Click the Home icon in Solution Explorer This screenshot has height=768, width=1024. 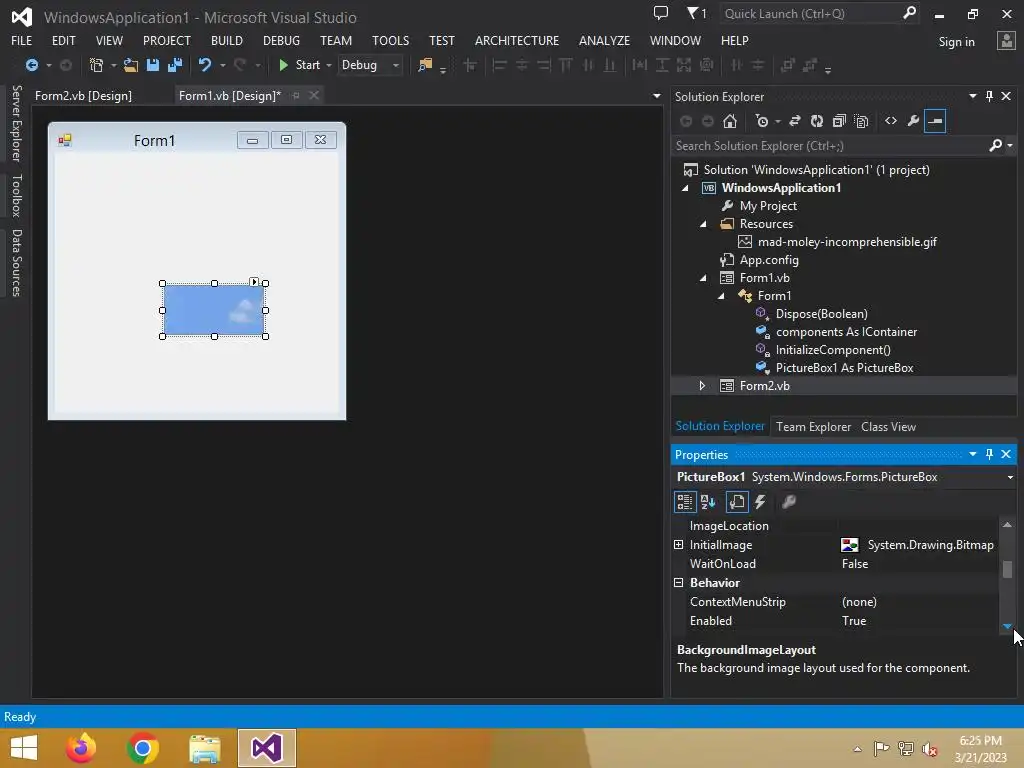pyautogui.click(x=730, y=121)
